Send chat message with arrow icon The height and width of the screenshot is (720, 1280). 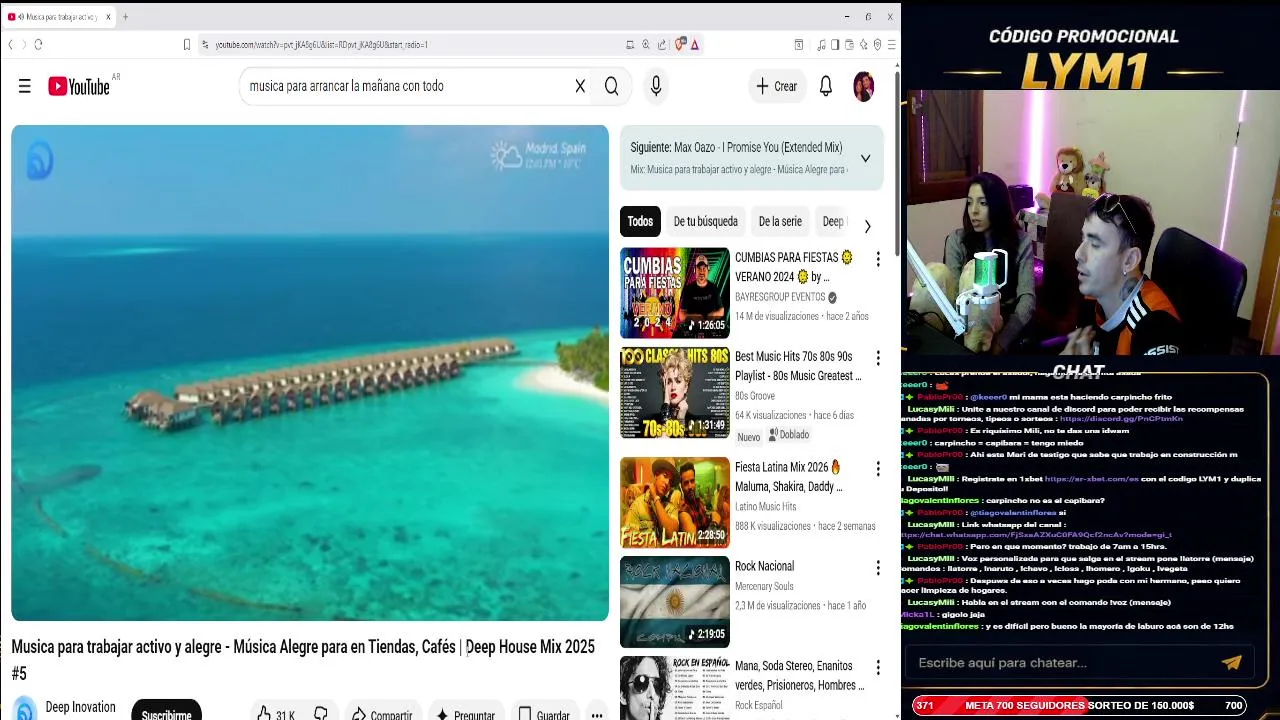1232,662
